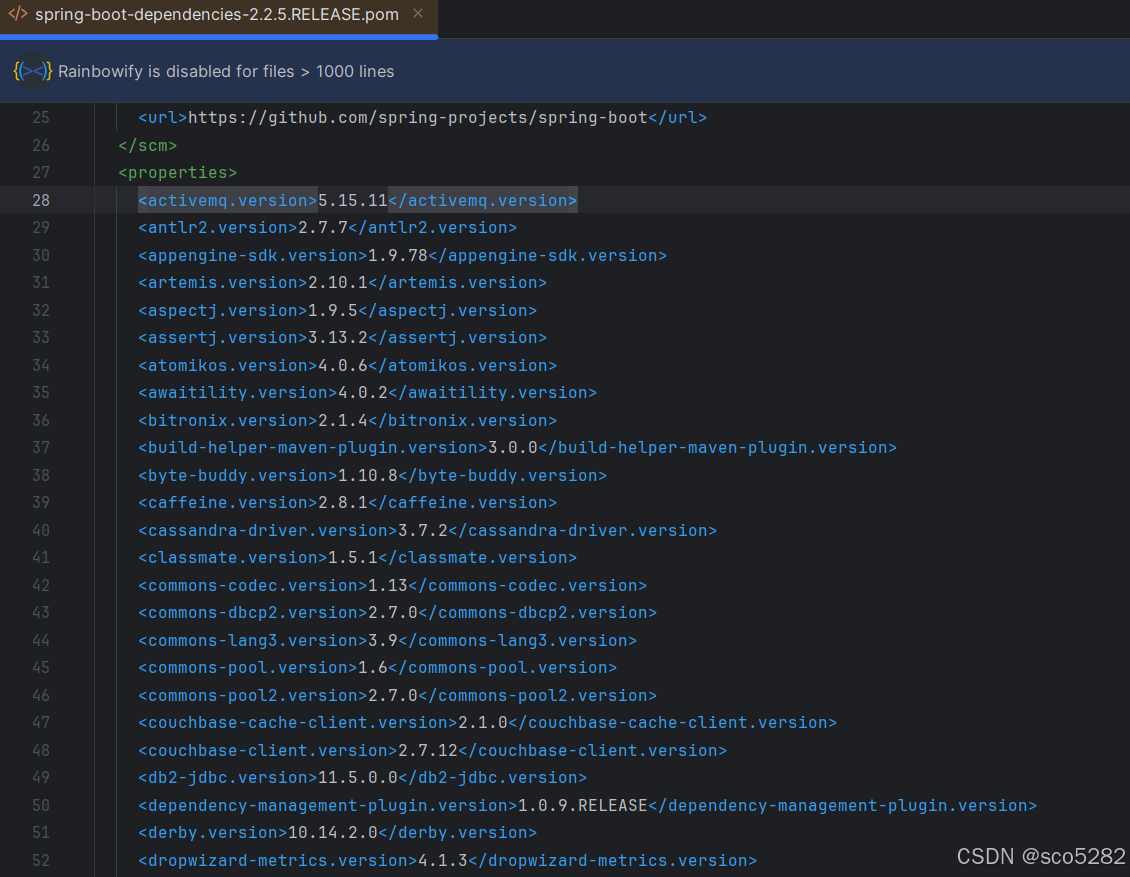Click the cassandra-driver.version value 3.7.2
The image size is (1130, 877).
[x=423, y=530]
